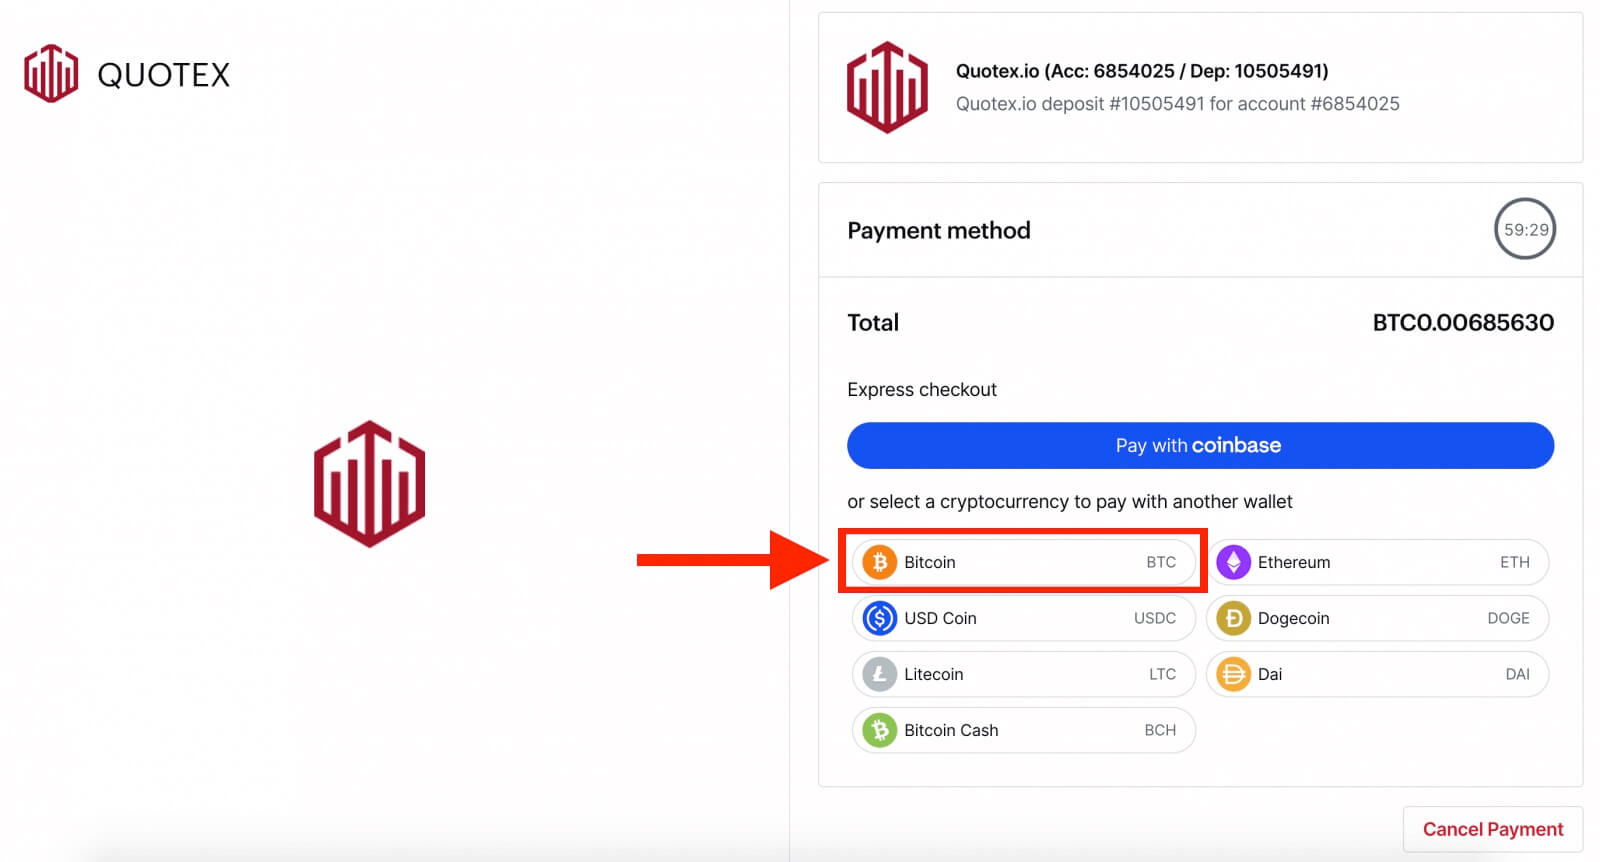Image resolution: width=1600 pixels, height=862 pixels.
Task: Click the red Quotex merchant logo beside deposit info
Action: 887,87
